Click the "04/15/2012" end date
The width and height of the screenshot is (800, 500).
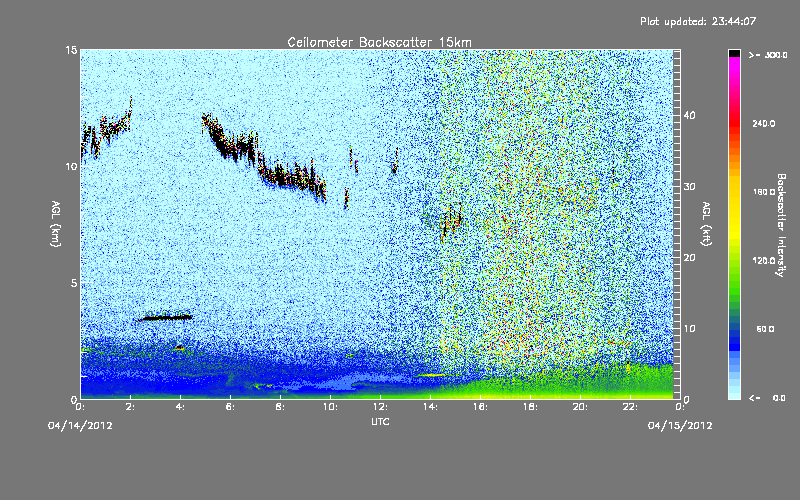click(x=680, y=425)
